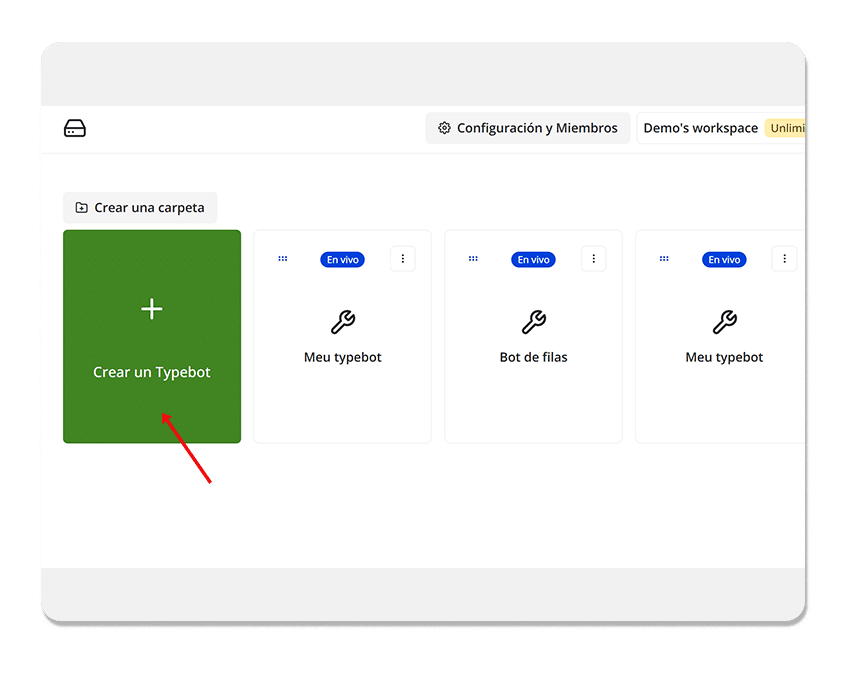Open three-dot menu on Bot de filas card

click(594, 259)
